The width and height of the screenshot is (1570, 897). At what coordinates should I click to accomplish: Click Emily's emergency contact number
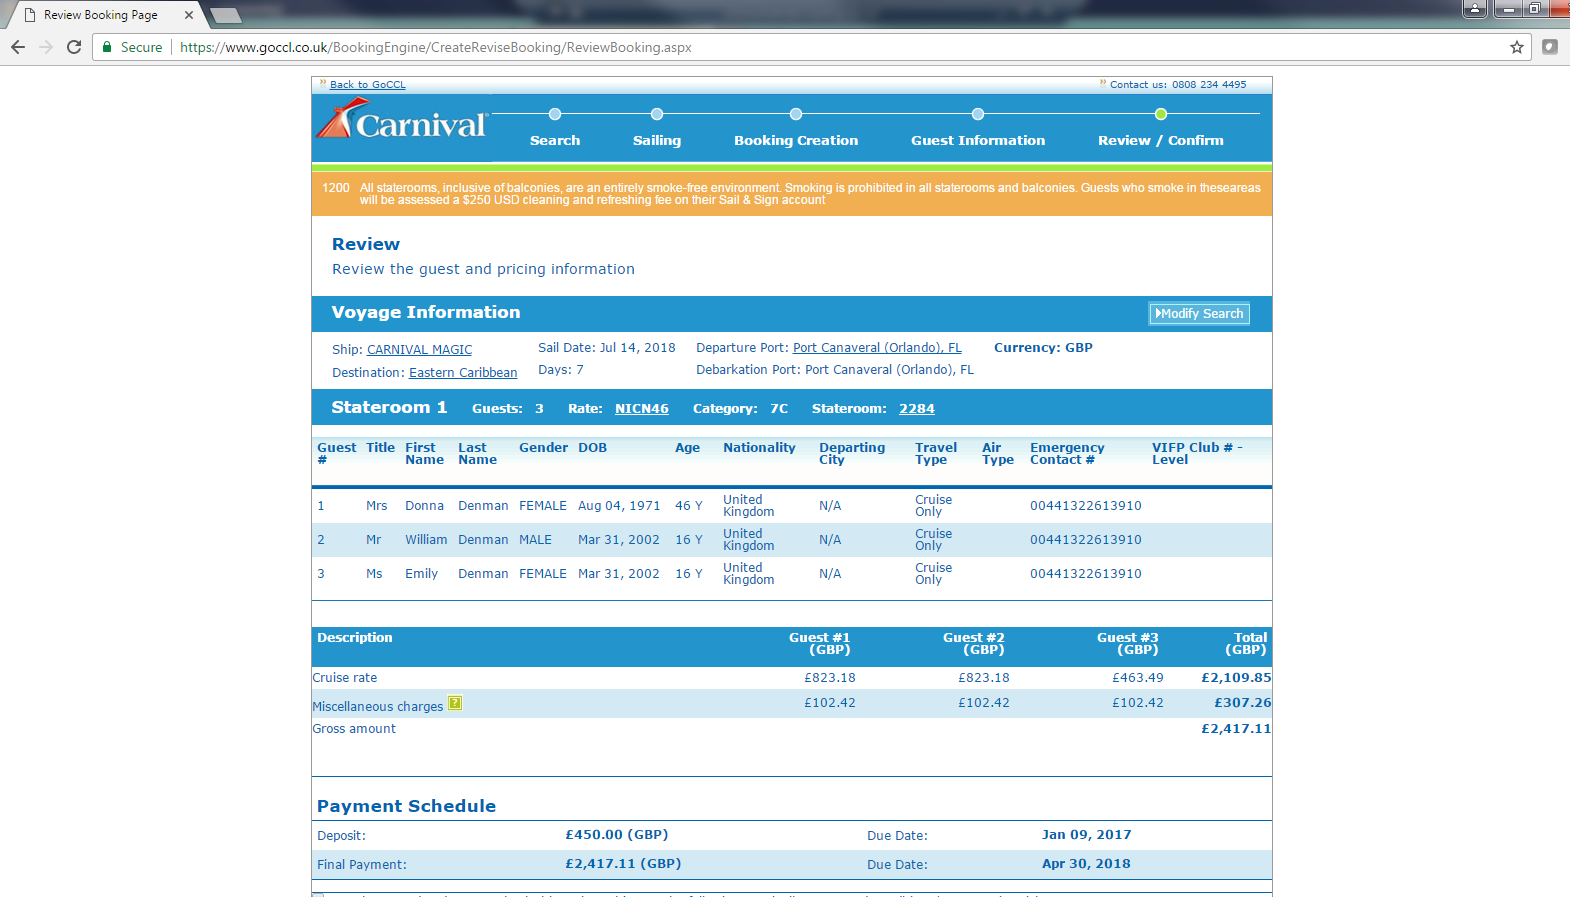(x=1086, y=574)
